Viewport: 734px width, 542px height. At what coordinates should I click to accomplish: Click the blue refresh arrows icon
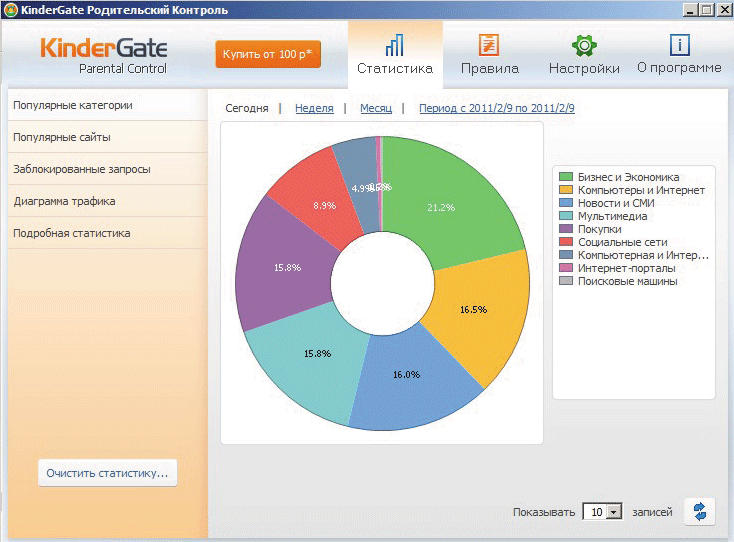click(700, 511)
